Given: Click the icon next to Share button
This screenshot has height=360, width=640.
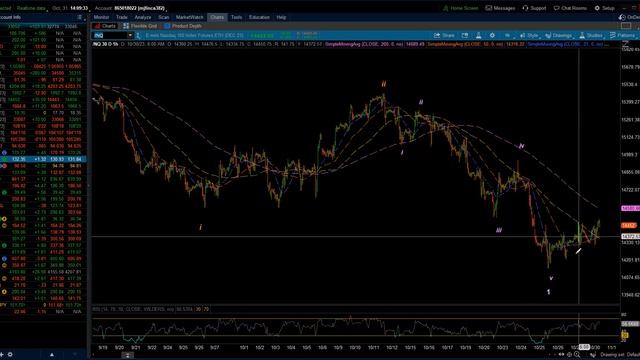Looking at the screenshot, I should pyautogui.click(x=464, y=36).
